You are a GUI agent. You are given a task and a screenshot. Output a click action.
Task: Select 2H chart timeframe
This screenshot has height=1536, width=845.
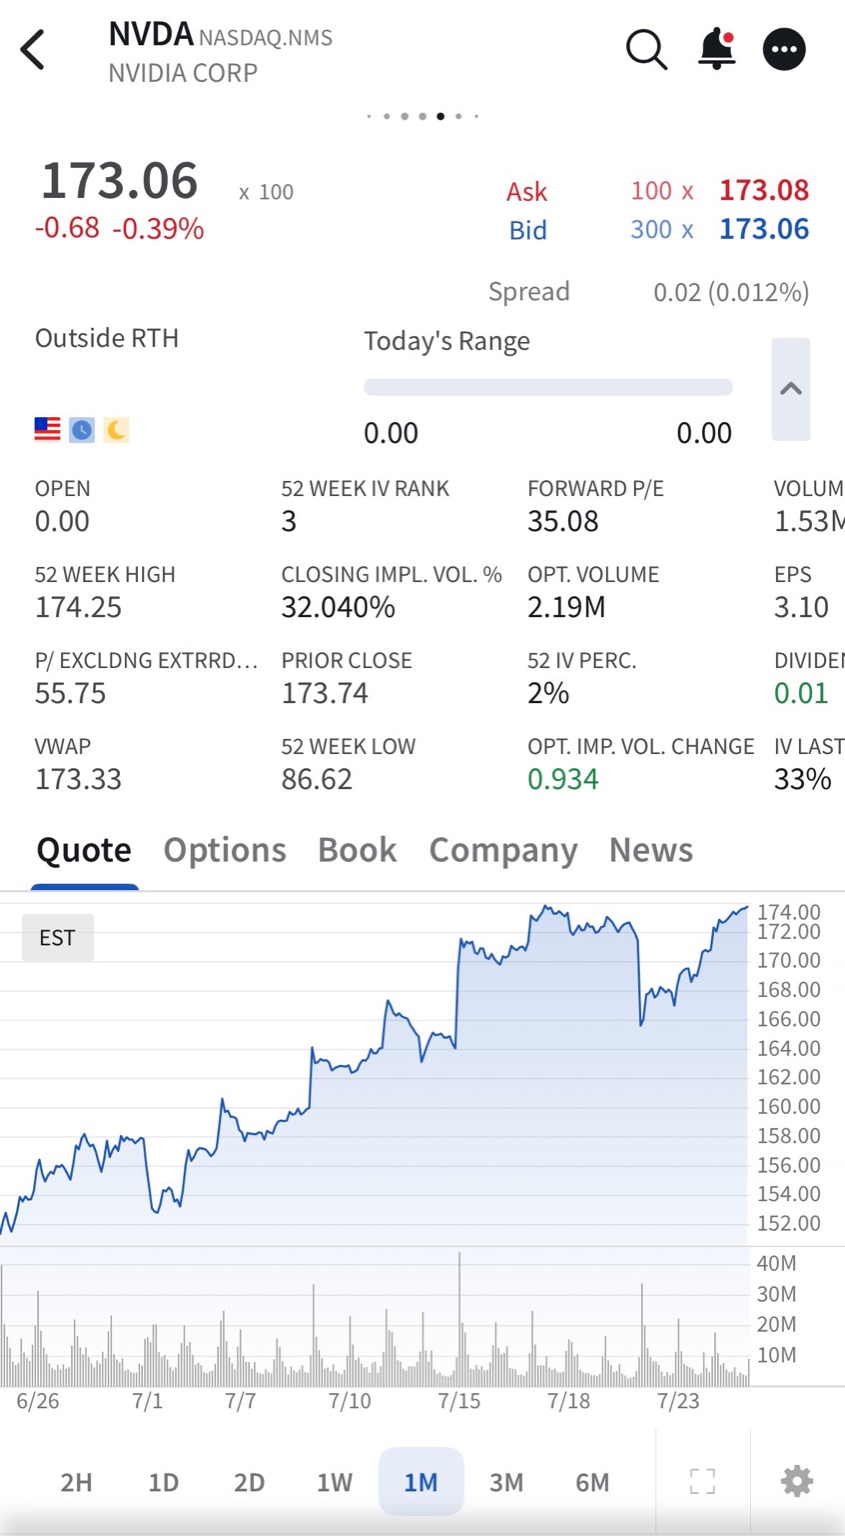76,1482
